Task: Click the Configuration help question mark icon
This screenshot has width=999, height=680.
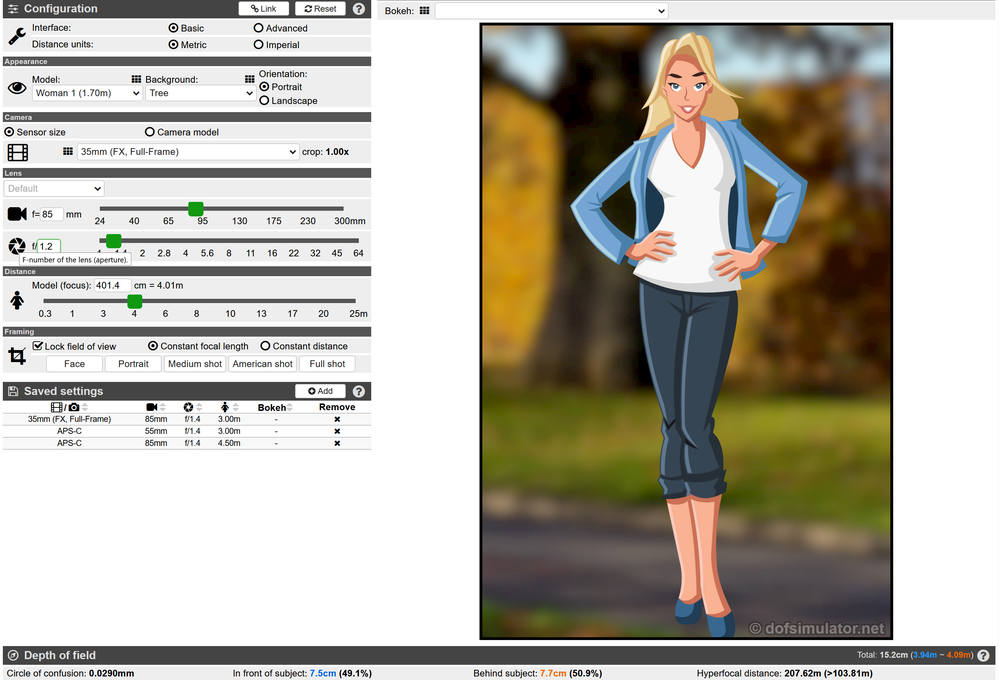Action: 359,9
